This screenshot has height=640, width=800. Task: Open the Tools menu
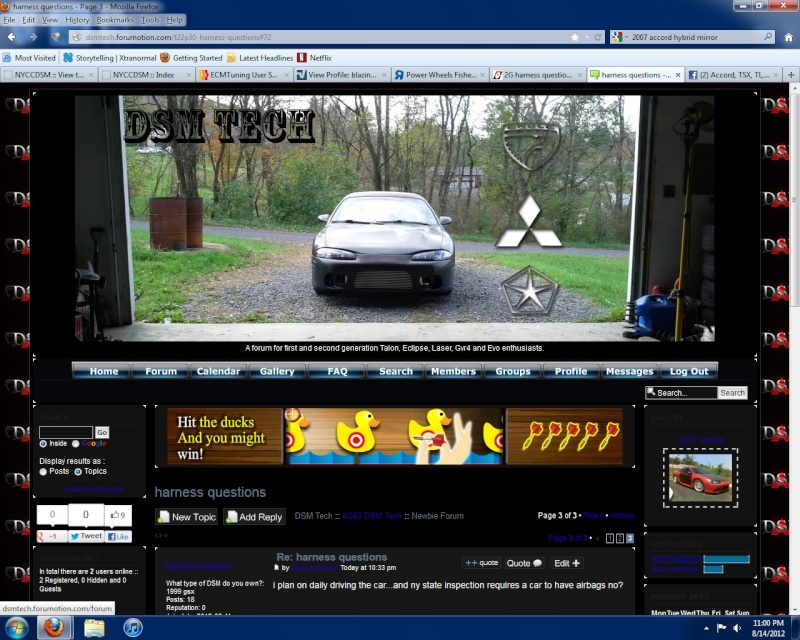pyautogui.click(x=151, y=20)
